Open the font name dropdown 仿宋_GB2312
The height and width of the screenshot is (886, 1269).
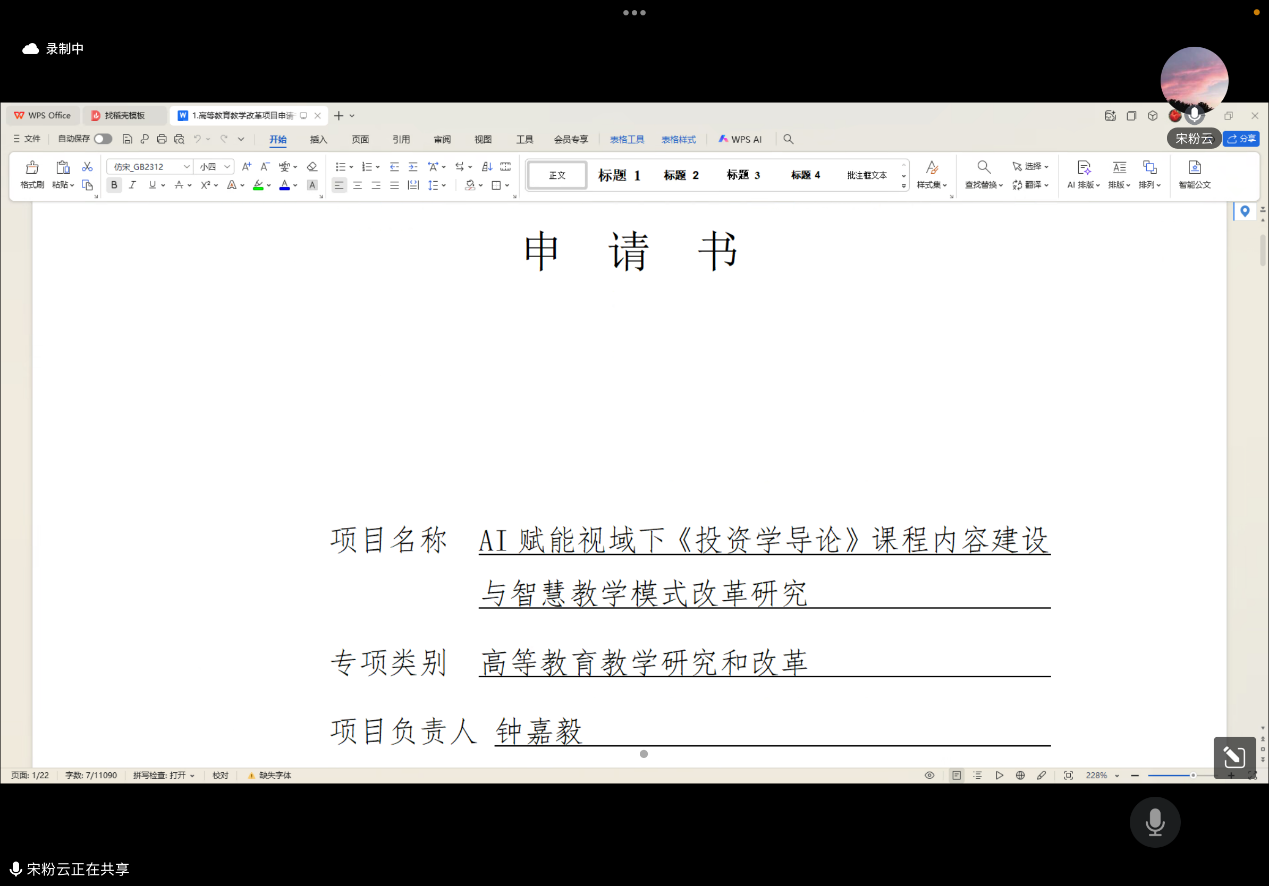click(x=150, y=166)
